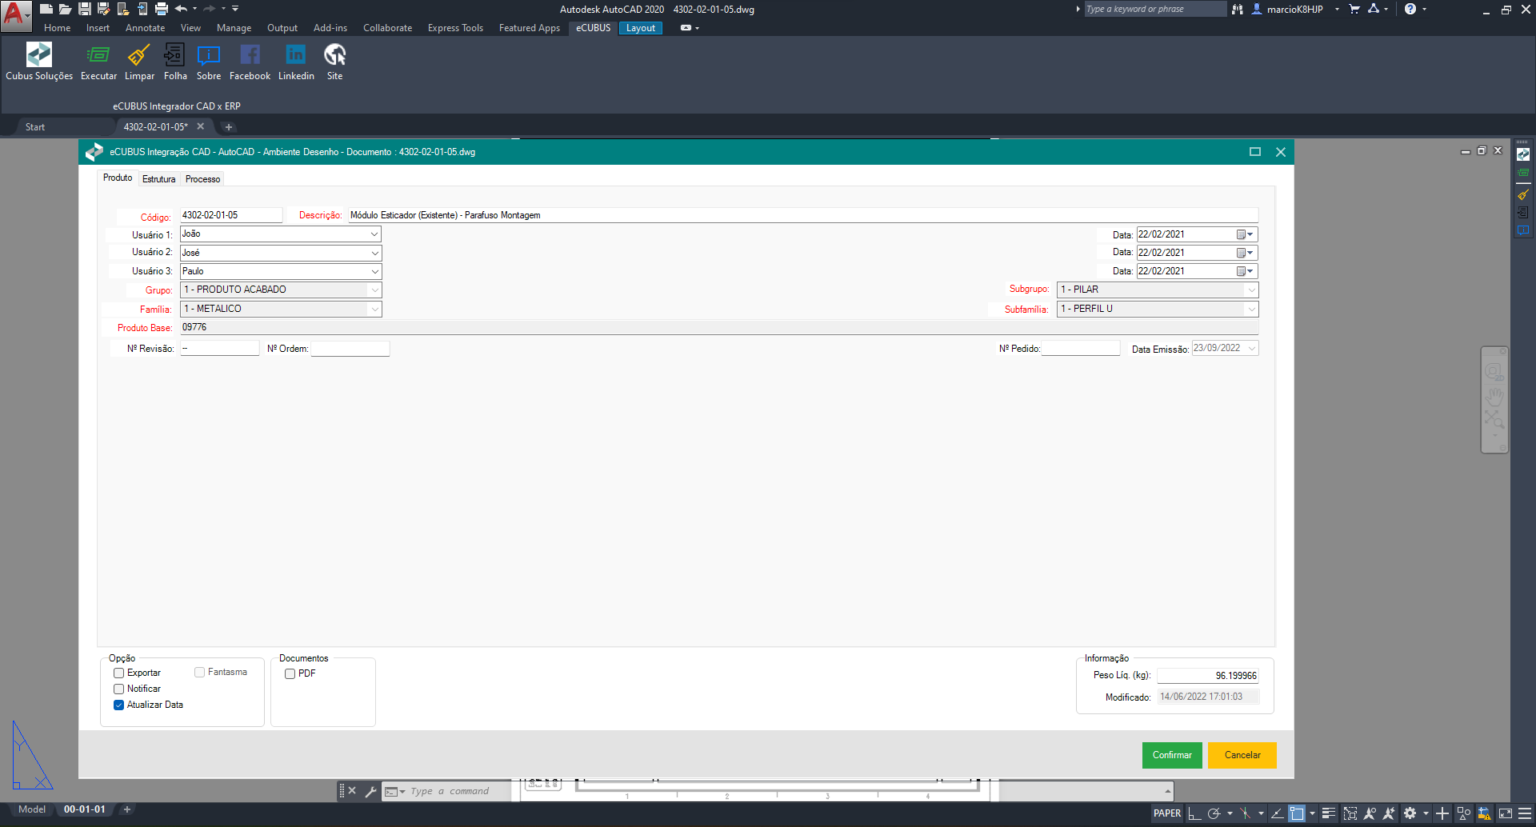1536x827 pixels.
Task: Click the green Confirmar button
Action: click(x=1172, y=755)
